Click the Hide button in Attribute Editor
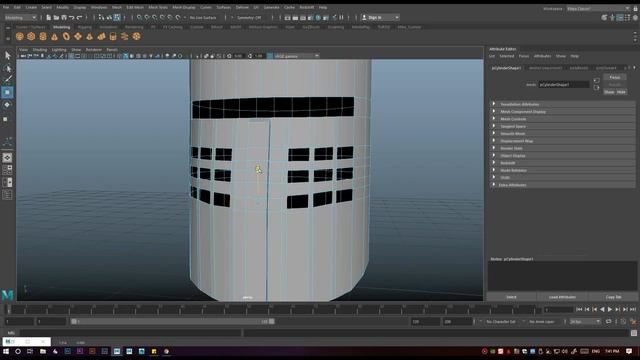Screen dimensions: 640x360 (621, 92)
